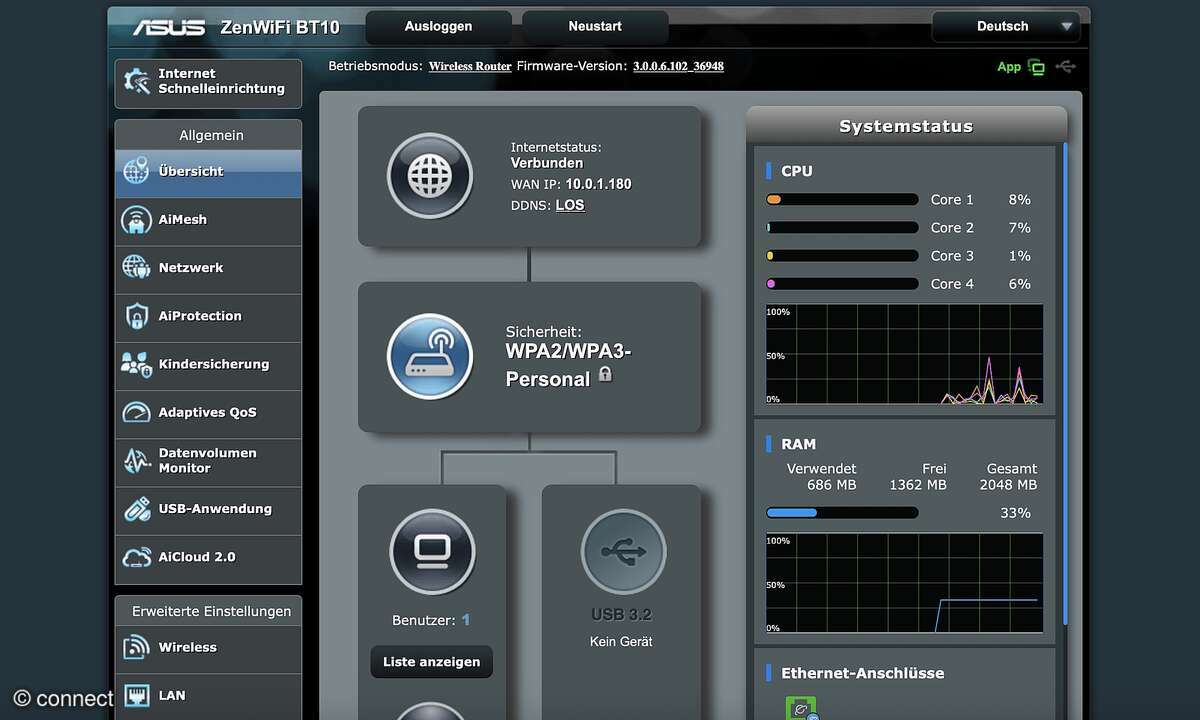This screenshot has height=720, width=1200.
Task: Click the ASUS logo
Action: 170,27
